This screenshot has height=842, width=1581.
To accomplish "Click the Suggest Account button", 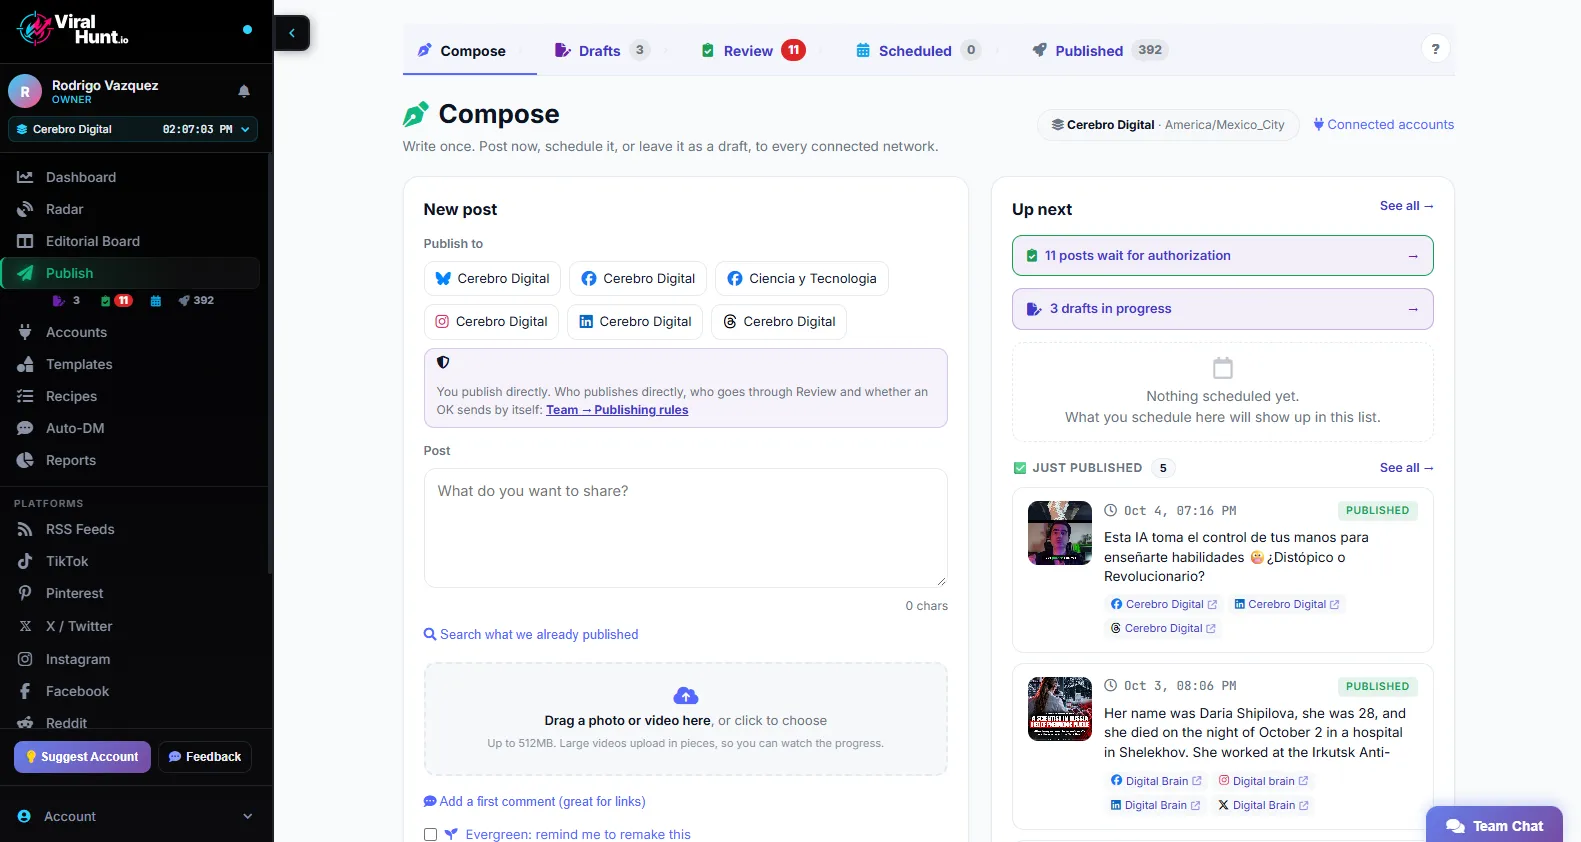I will pos(82,757).
